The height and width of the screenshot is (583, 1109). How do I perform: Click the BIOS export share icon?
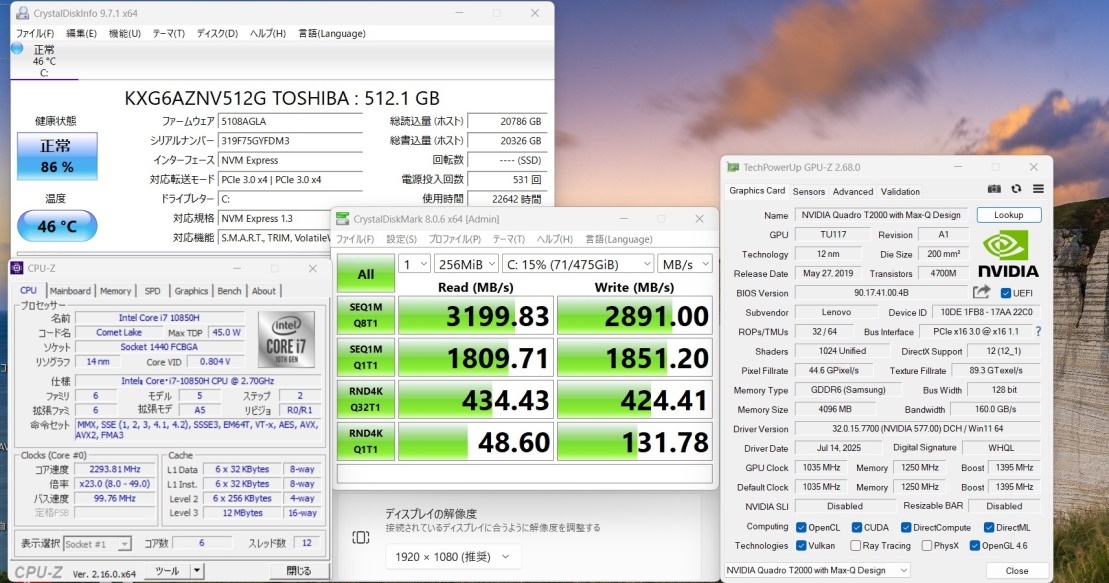981,292
